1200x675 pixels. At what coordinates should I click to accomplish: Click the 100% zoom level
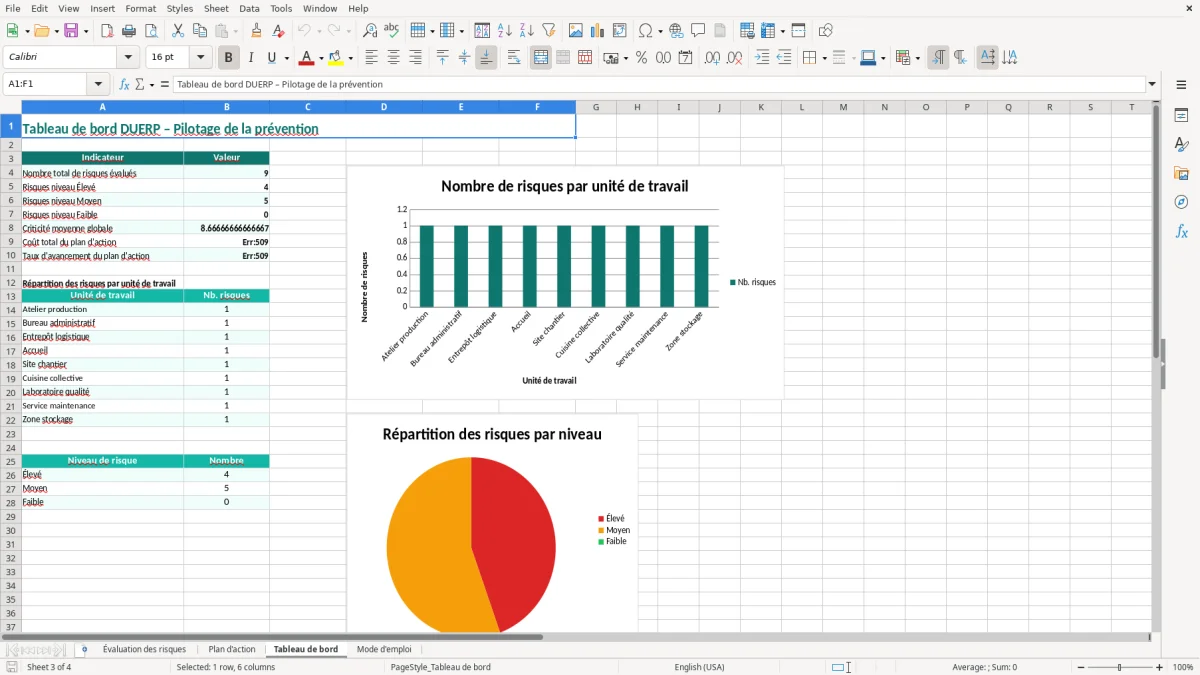pyautogui.click(x=1183, y=667)
